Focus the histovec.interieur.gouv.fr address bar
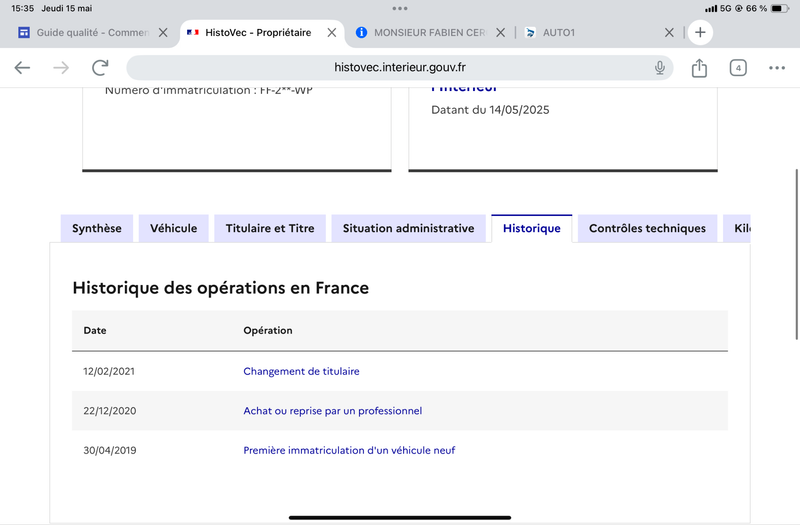This screenshot has width=800, height=525. pyautogui.click(x=399, y=67)
